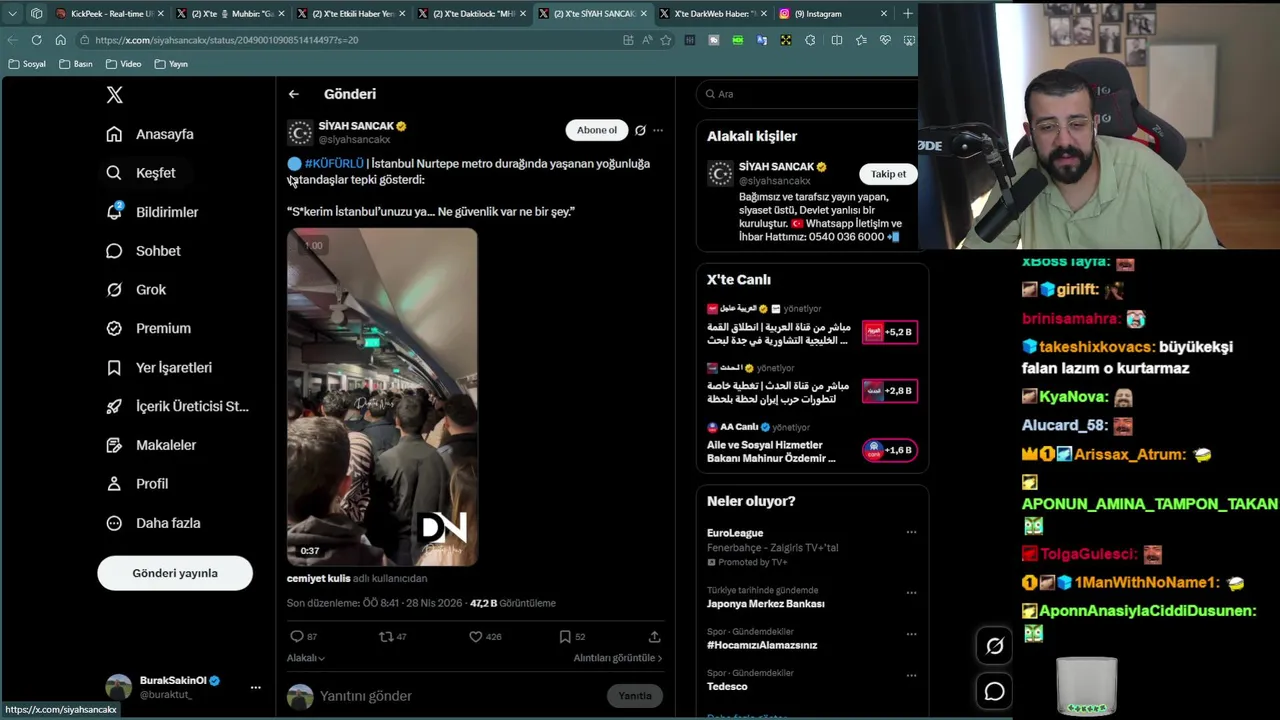This screenshot has width=1280, height=720.
Task: Open SİYAH SANCAK profile avatar in post
Action: (300, 133)
